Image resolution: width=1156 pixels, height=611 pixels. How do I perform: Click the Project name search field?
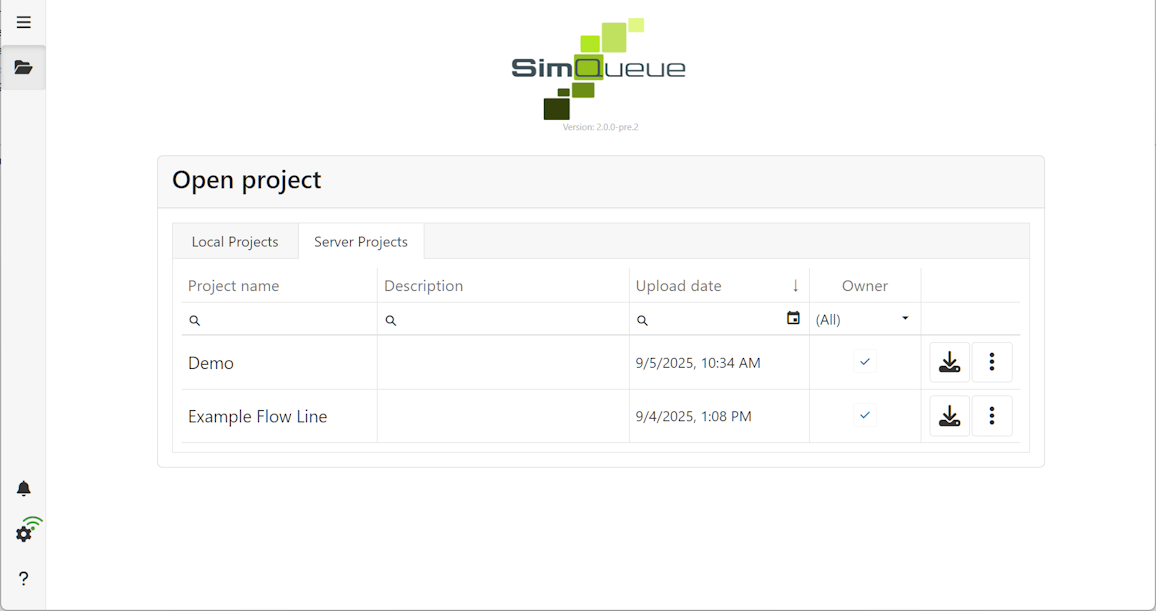click(x=270, y=319)
